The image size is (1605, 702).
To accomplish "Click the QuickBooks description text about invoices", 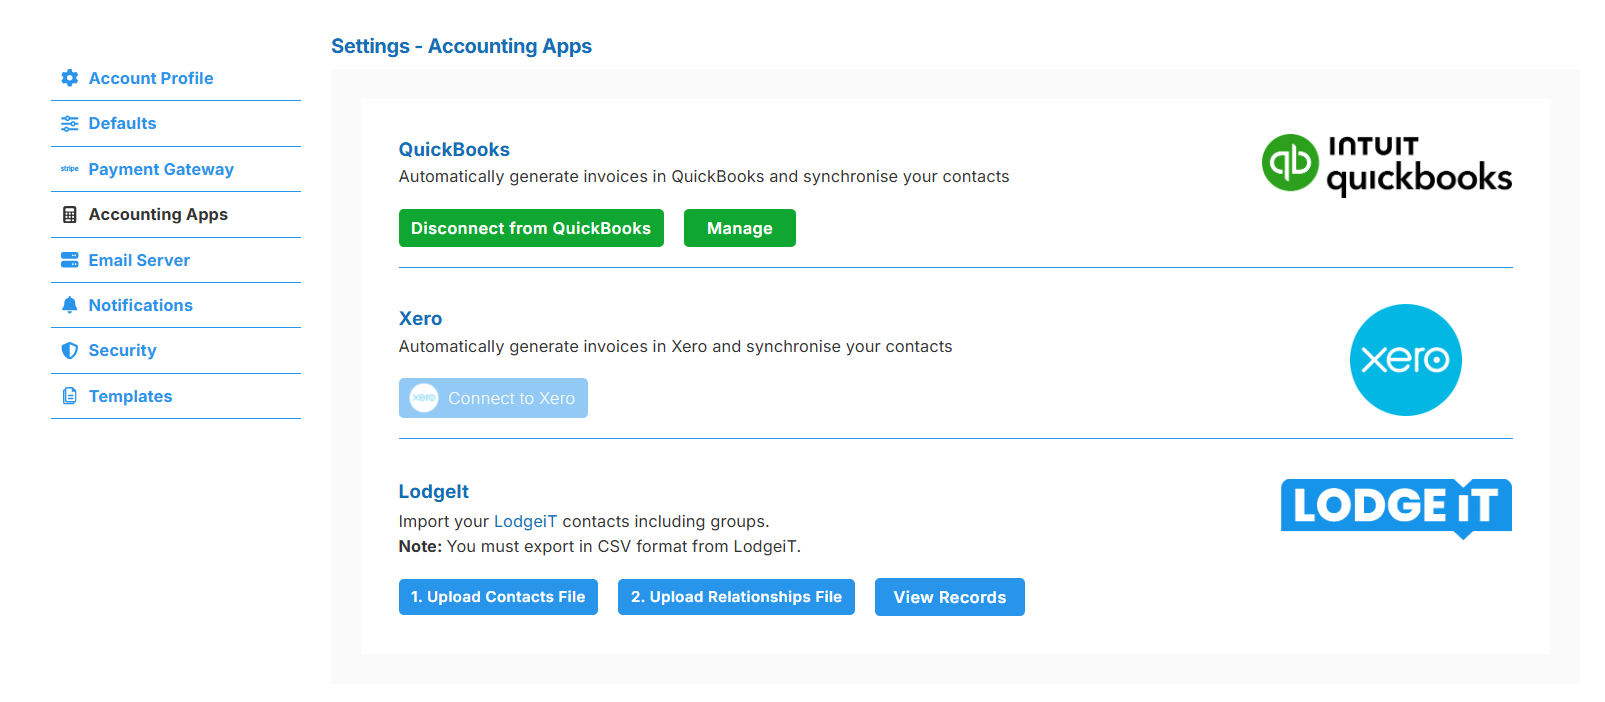I will pyautogui.click(x=704, y=176).
